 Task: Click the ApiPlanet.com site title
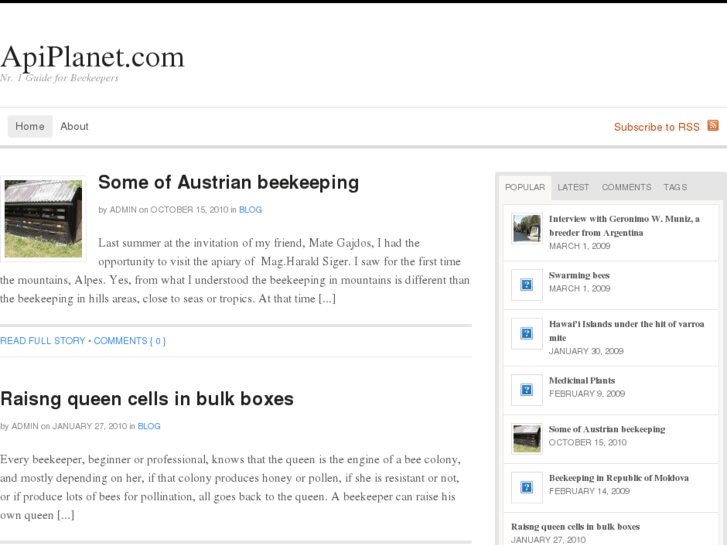point(92,58)
